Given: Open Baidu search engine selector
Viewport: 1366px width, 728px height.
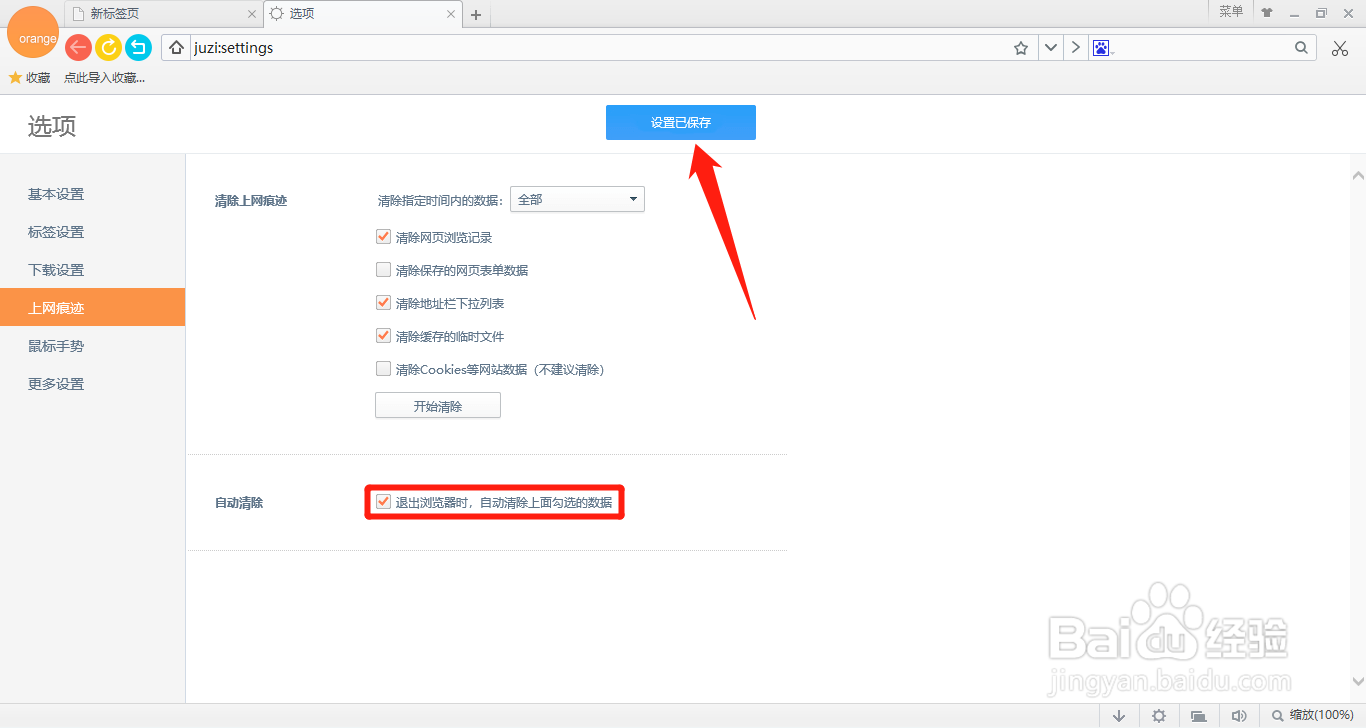Looking at the screenshot, I should click(1103, 48).
